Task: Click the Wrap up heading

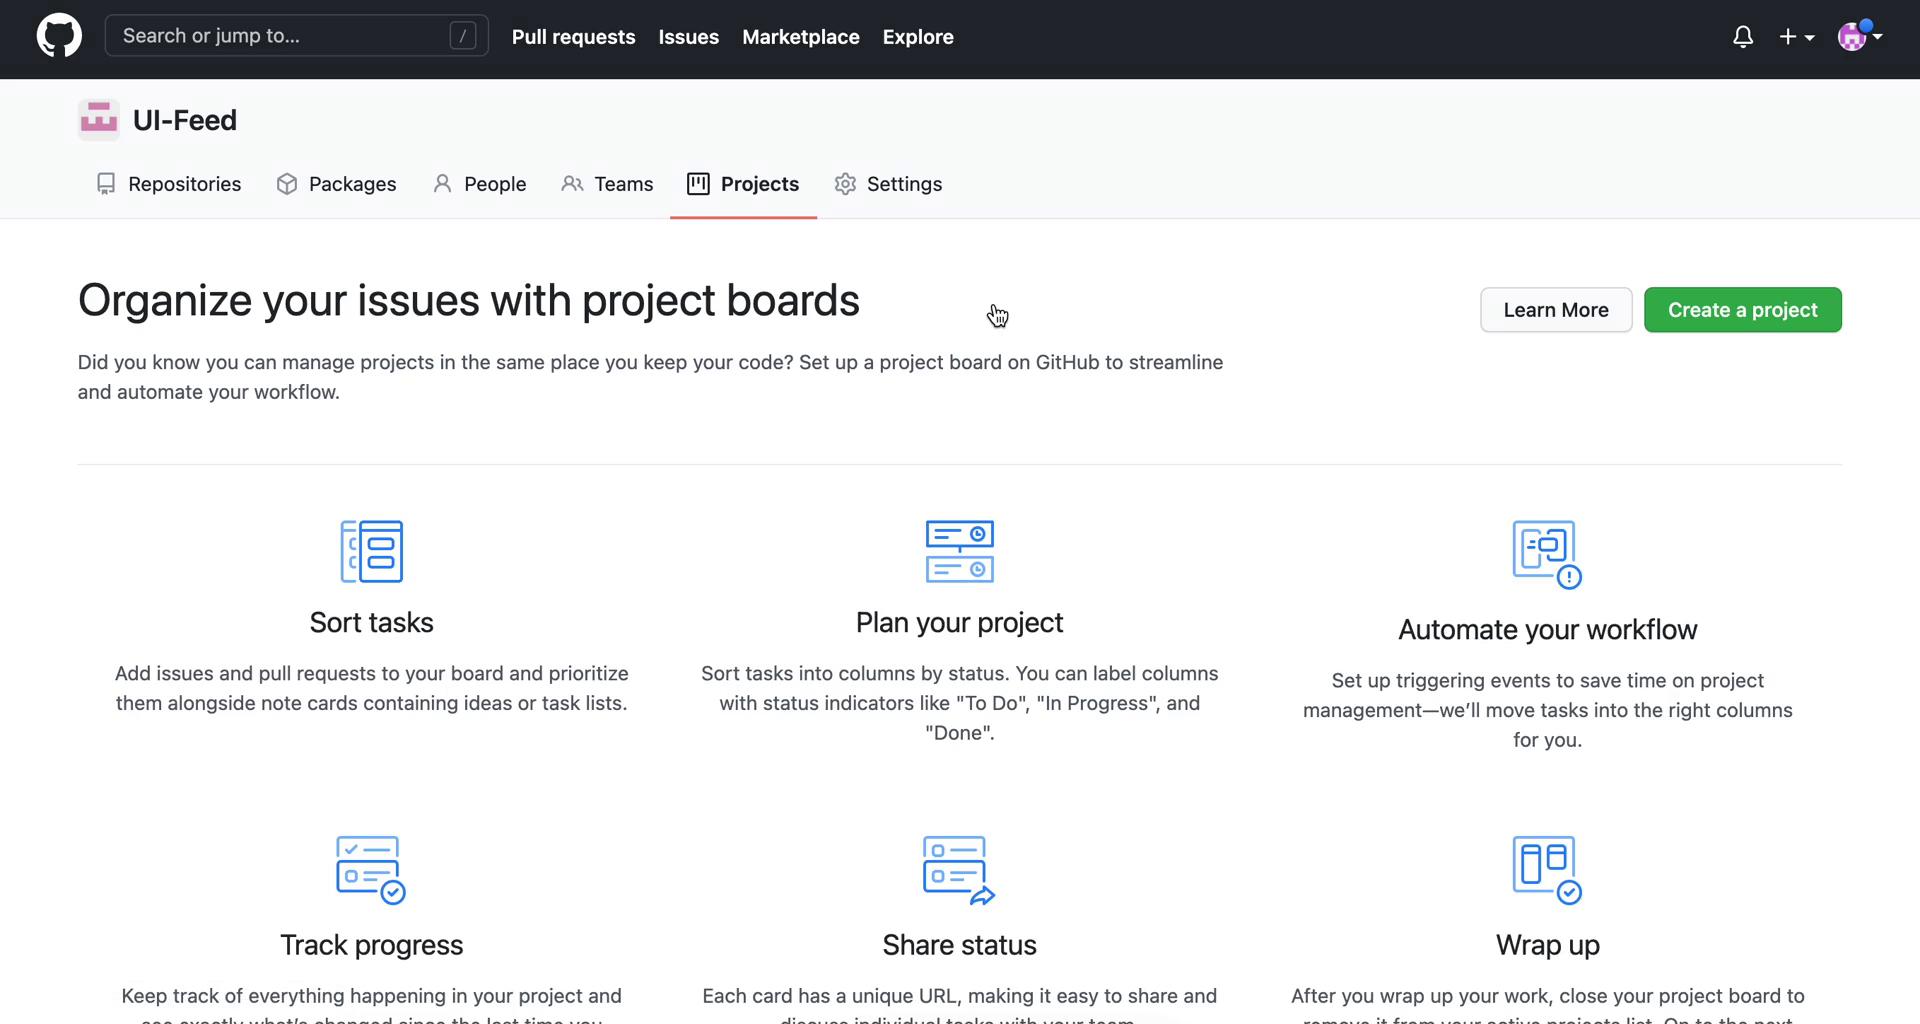Action: coord(1548,945)
